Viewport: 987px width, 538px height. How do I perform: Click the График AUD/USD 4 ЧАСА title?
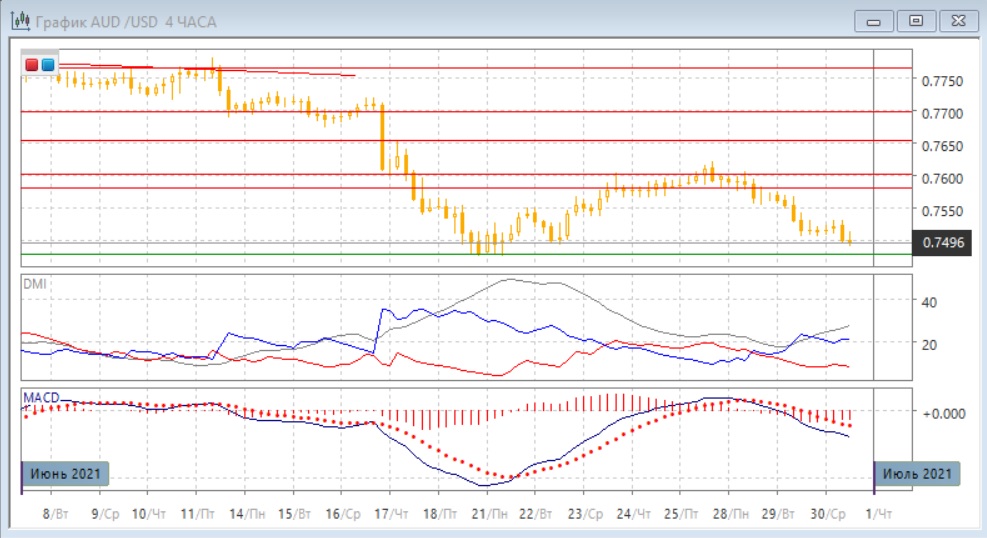(x=125, y=21)
